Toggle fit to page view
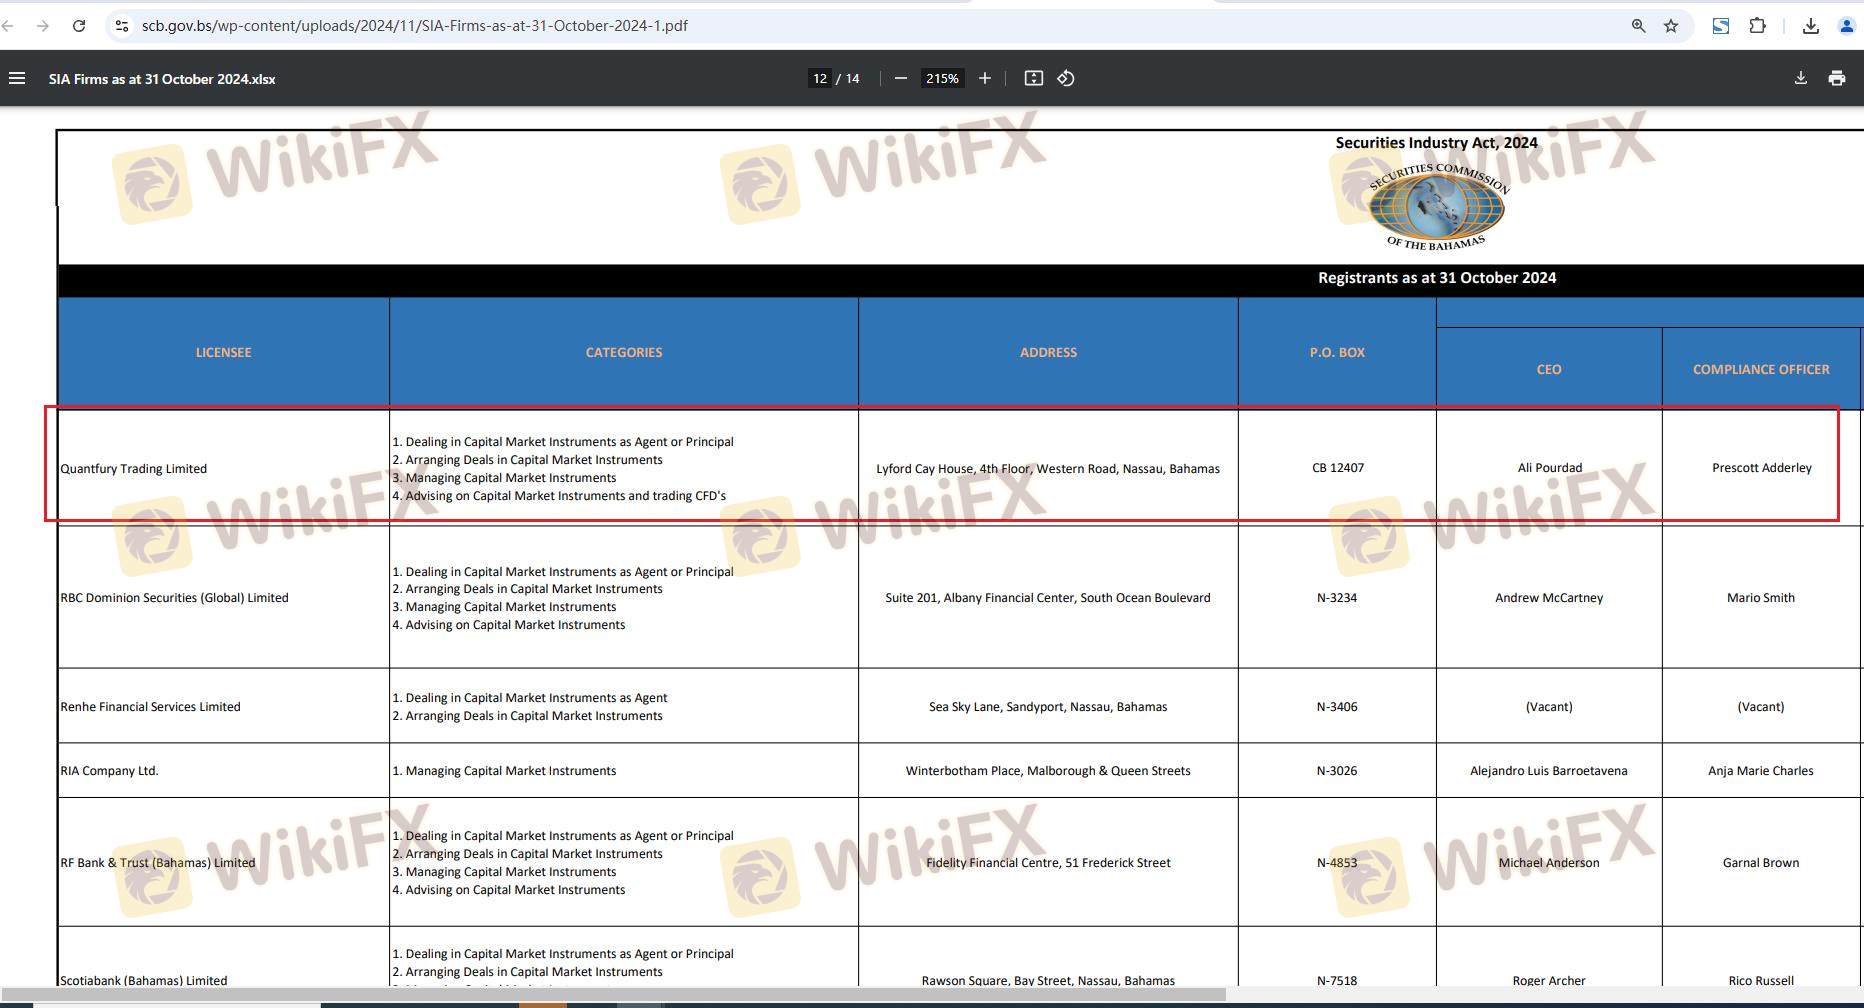 point(1034,78)
